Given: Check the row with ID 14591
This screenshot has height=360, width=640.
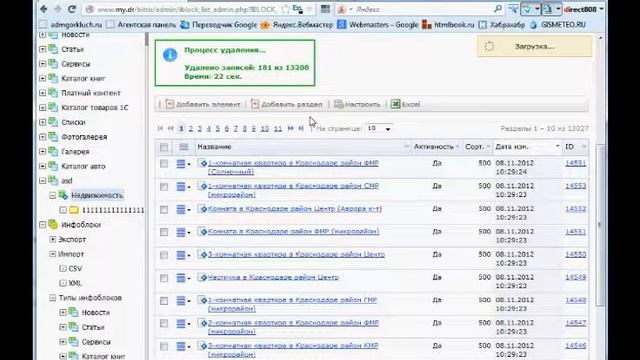Looking at the screenshot, I should click(x=164, y=164).
